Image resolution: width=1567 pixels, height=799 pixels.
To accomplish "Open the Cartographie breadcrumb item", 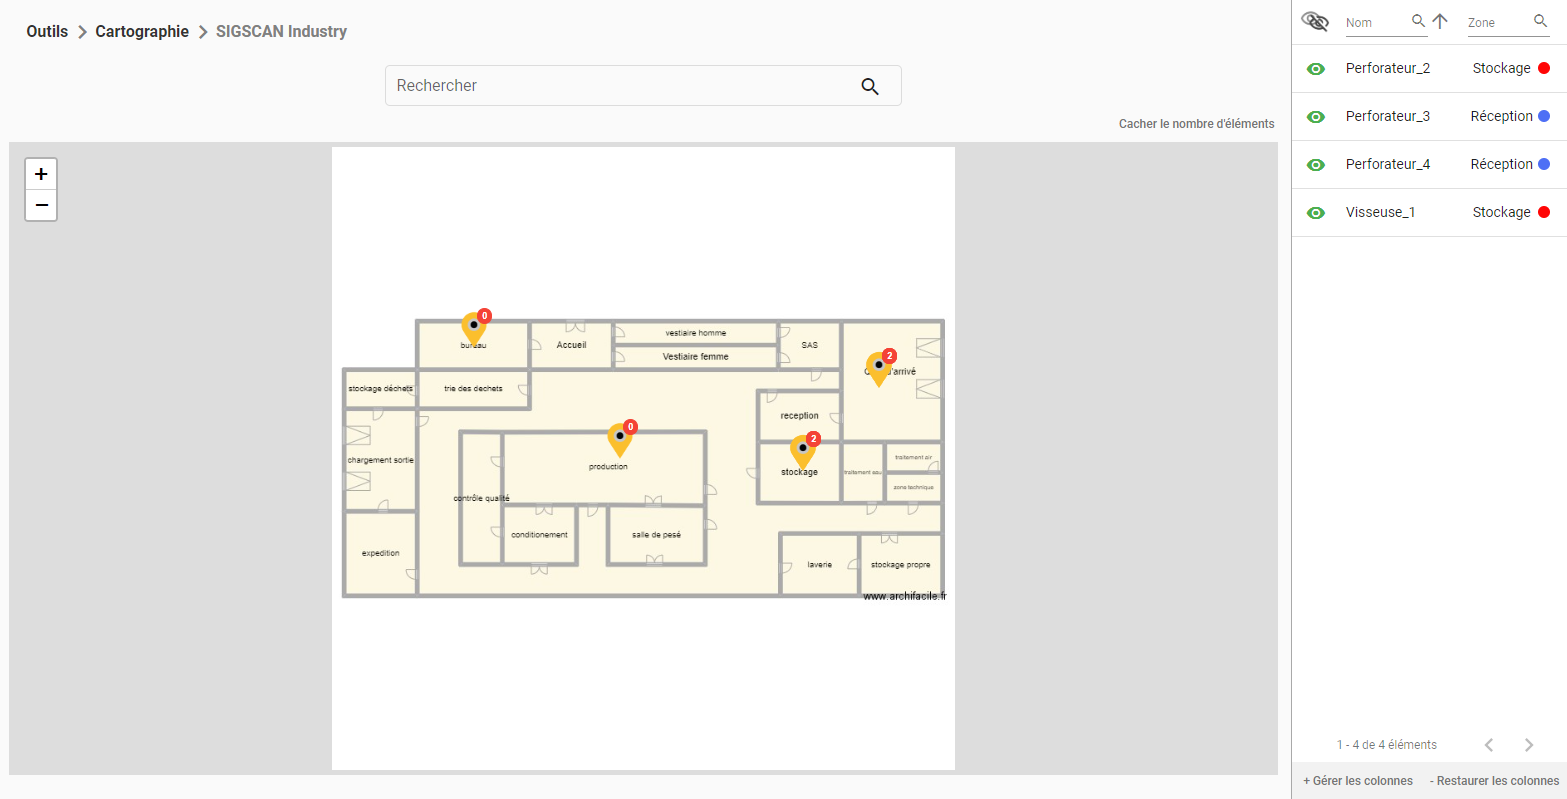I will click(x=142, y=31).
